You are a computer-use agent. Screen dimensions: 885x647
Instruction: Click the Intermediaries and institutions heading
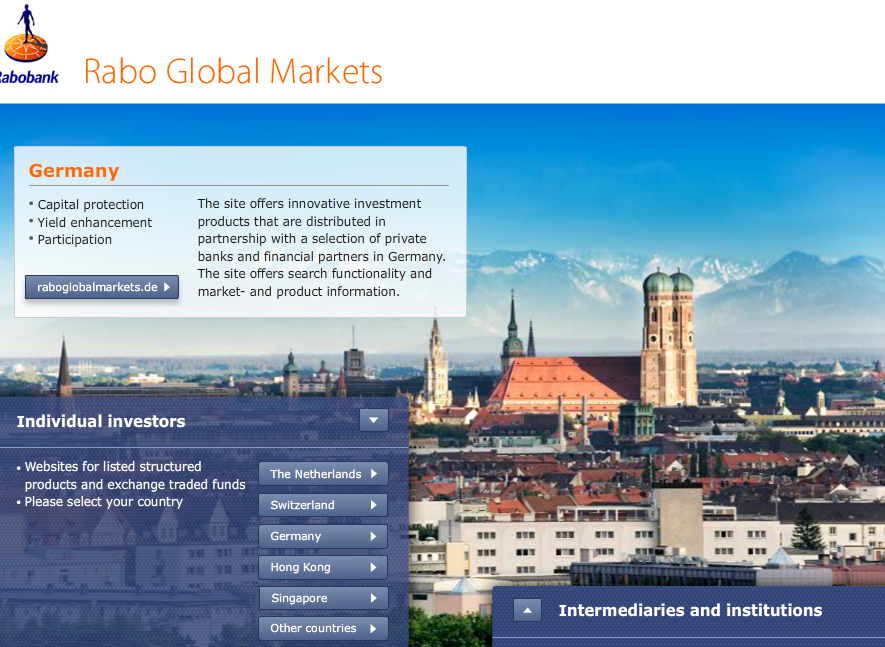click(x=690, y=610)
